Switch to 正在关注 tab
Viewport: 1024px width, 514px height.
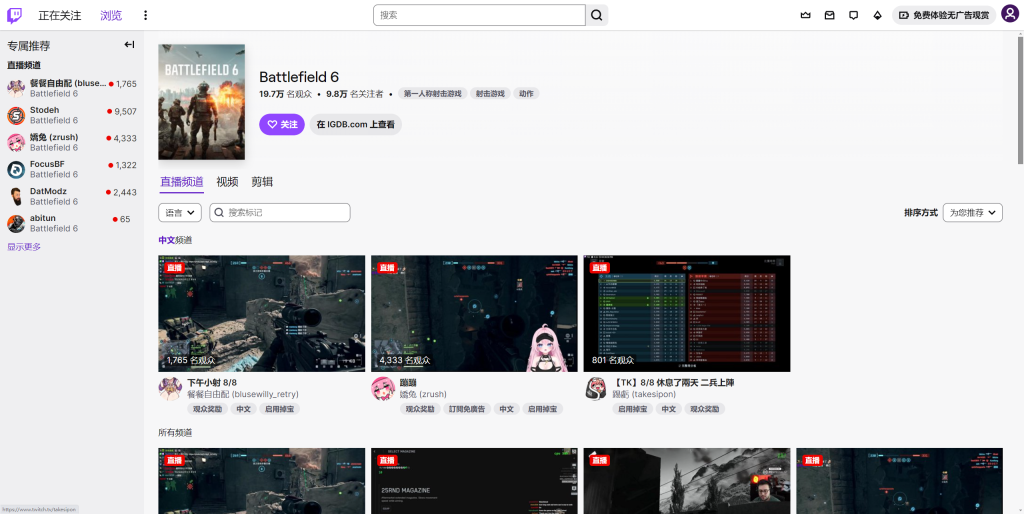[60, 15]
